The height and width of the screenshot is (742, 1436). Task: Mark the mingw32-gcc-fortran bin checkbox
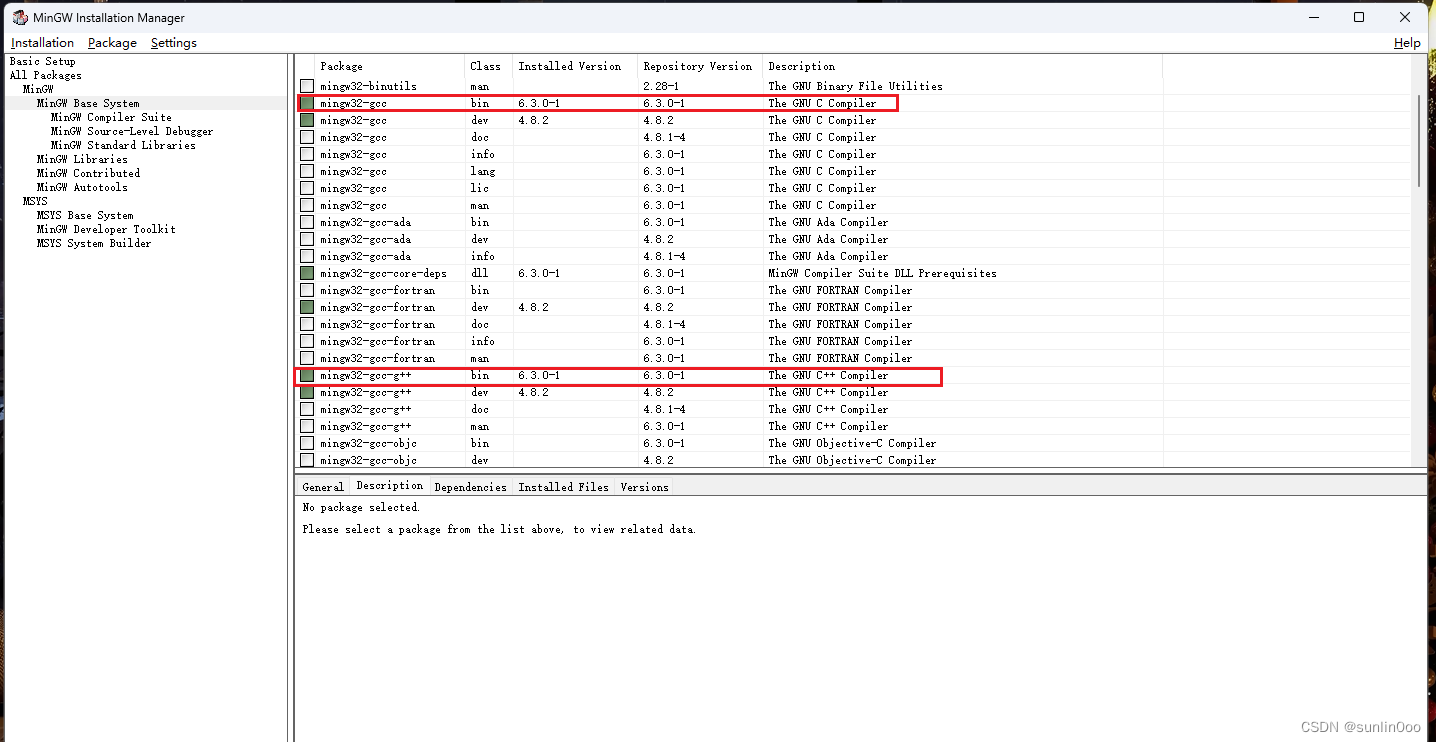307,290
